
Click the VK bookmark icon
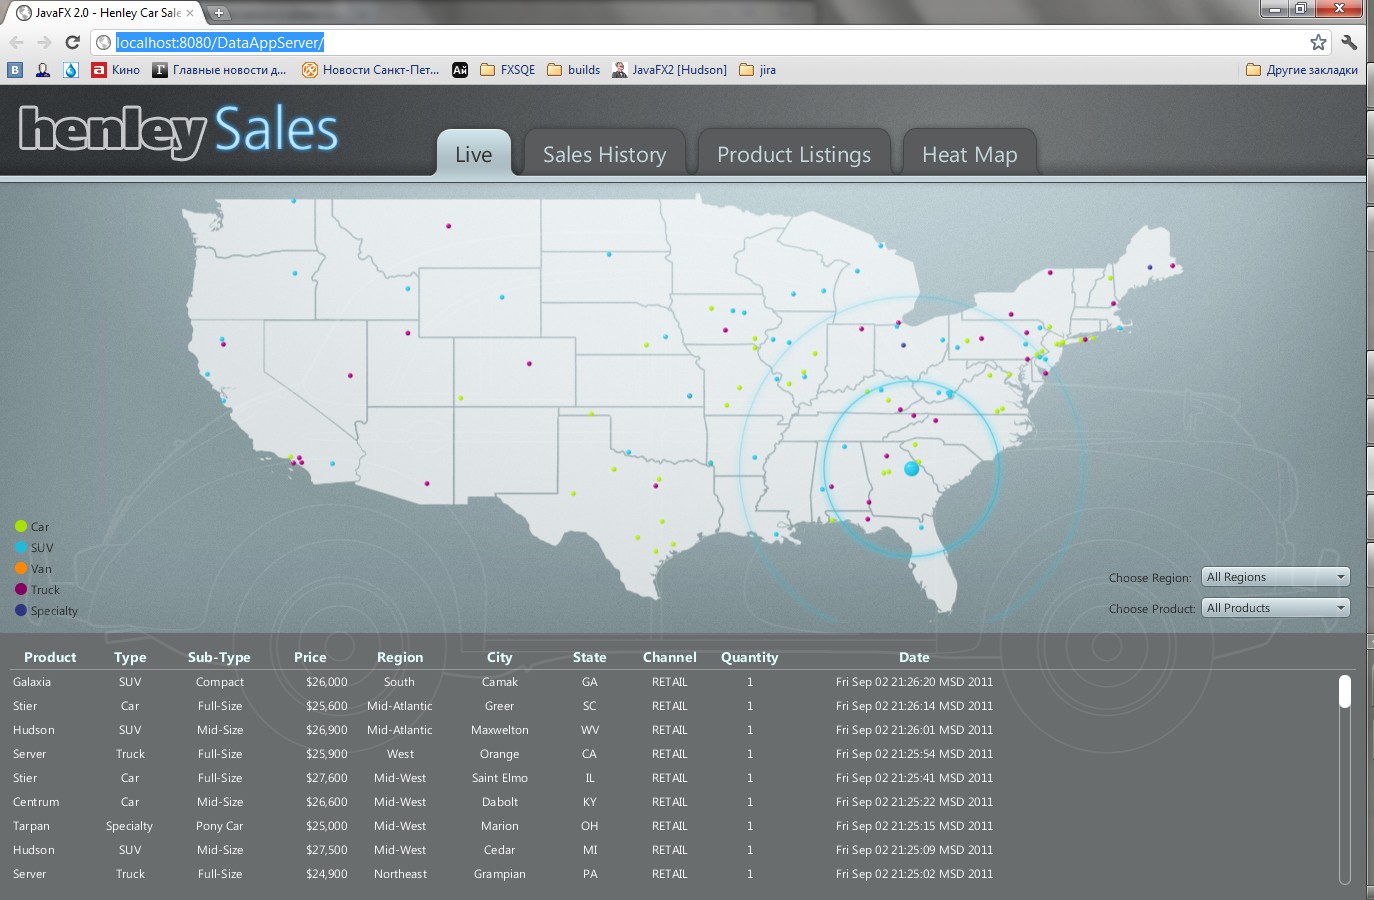[15, 70]
